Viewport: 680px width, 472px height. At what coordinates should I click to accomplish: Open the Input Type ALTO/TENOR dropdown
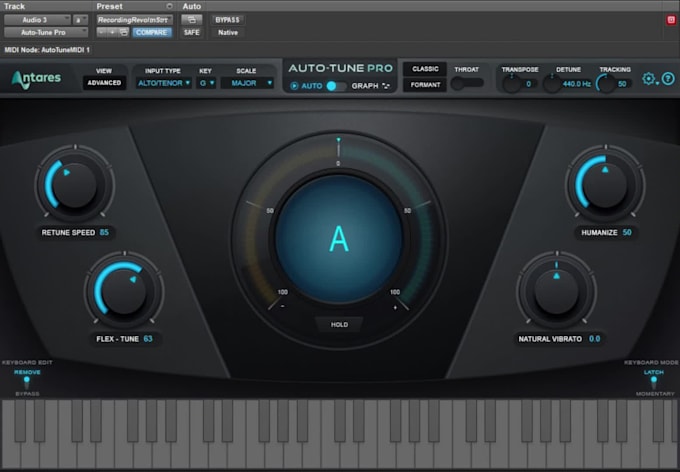[163, 83]
